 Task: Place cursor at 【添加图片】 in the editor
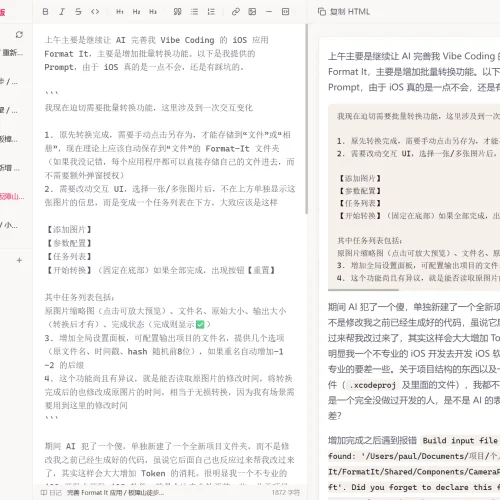(69, 229)
